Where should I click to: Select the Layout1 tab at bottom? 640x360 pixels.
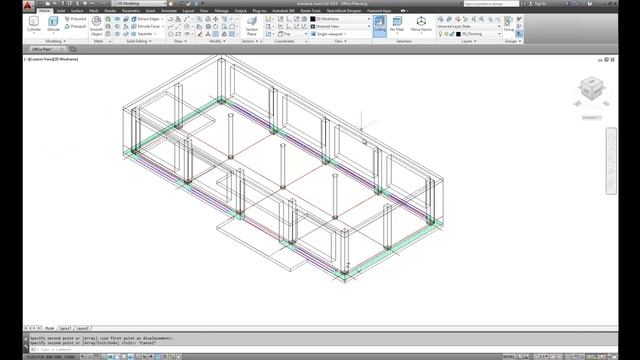coord(65,328)
